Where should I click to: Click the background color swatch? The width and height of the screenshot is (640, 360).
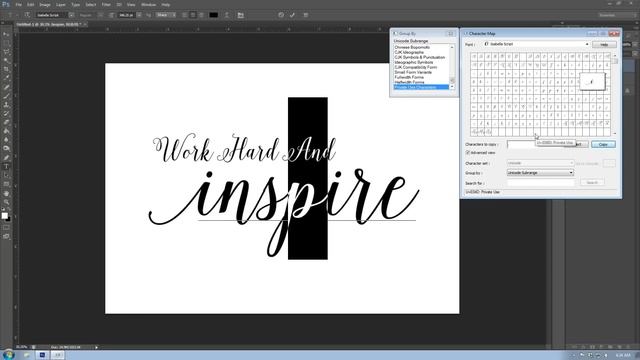(9, 219)
